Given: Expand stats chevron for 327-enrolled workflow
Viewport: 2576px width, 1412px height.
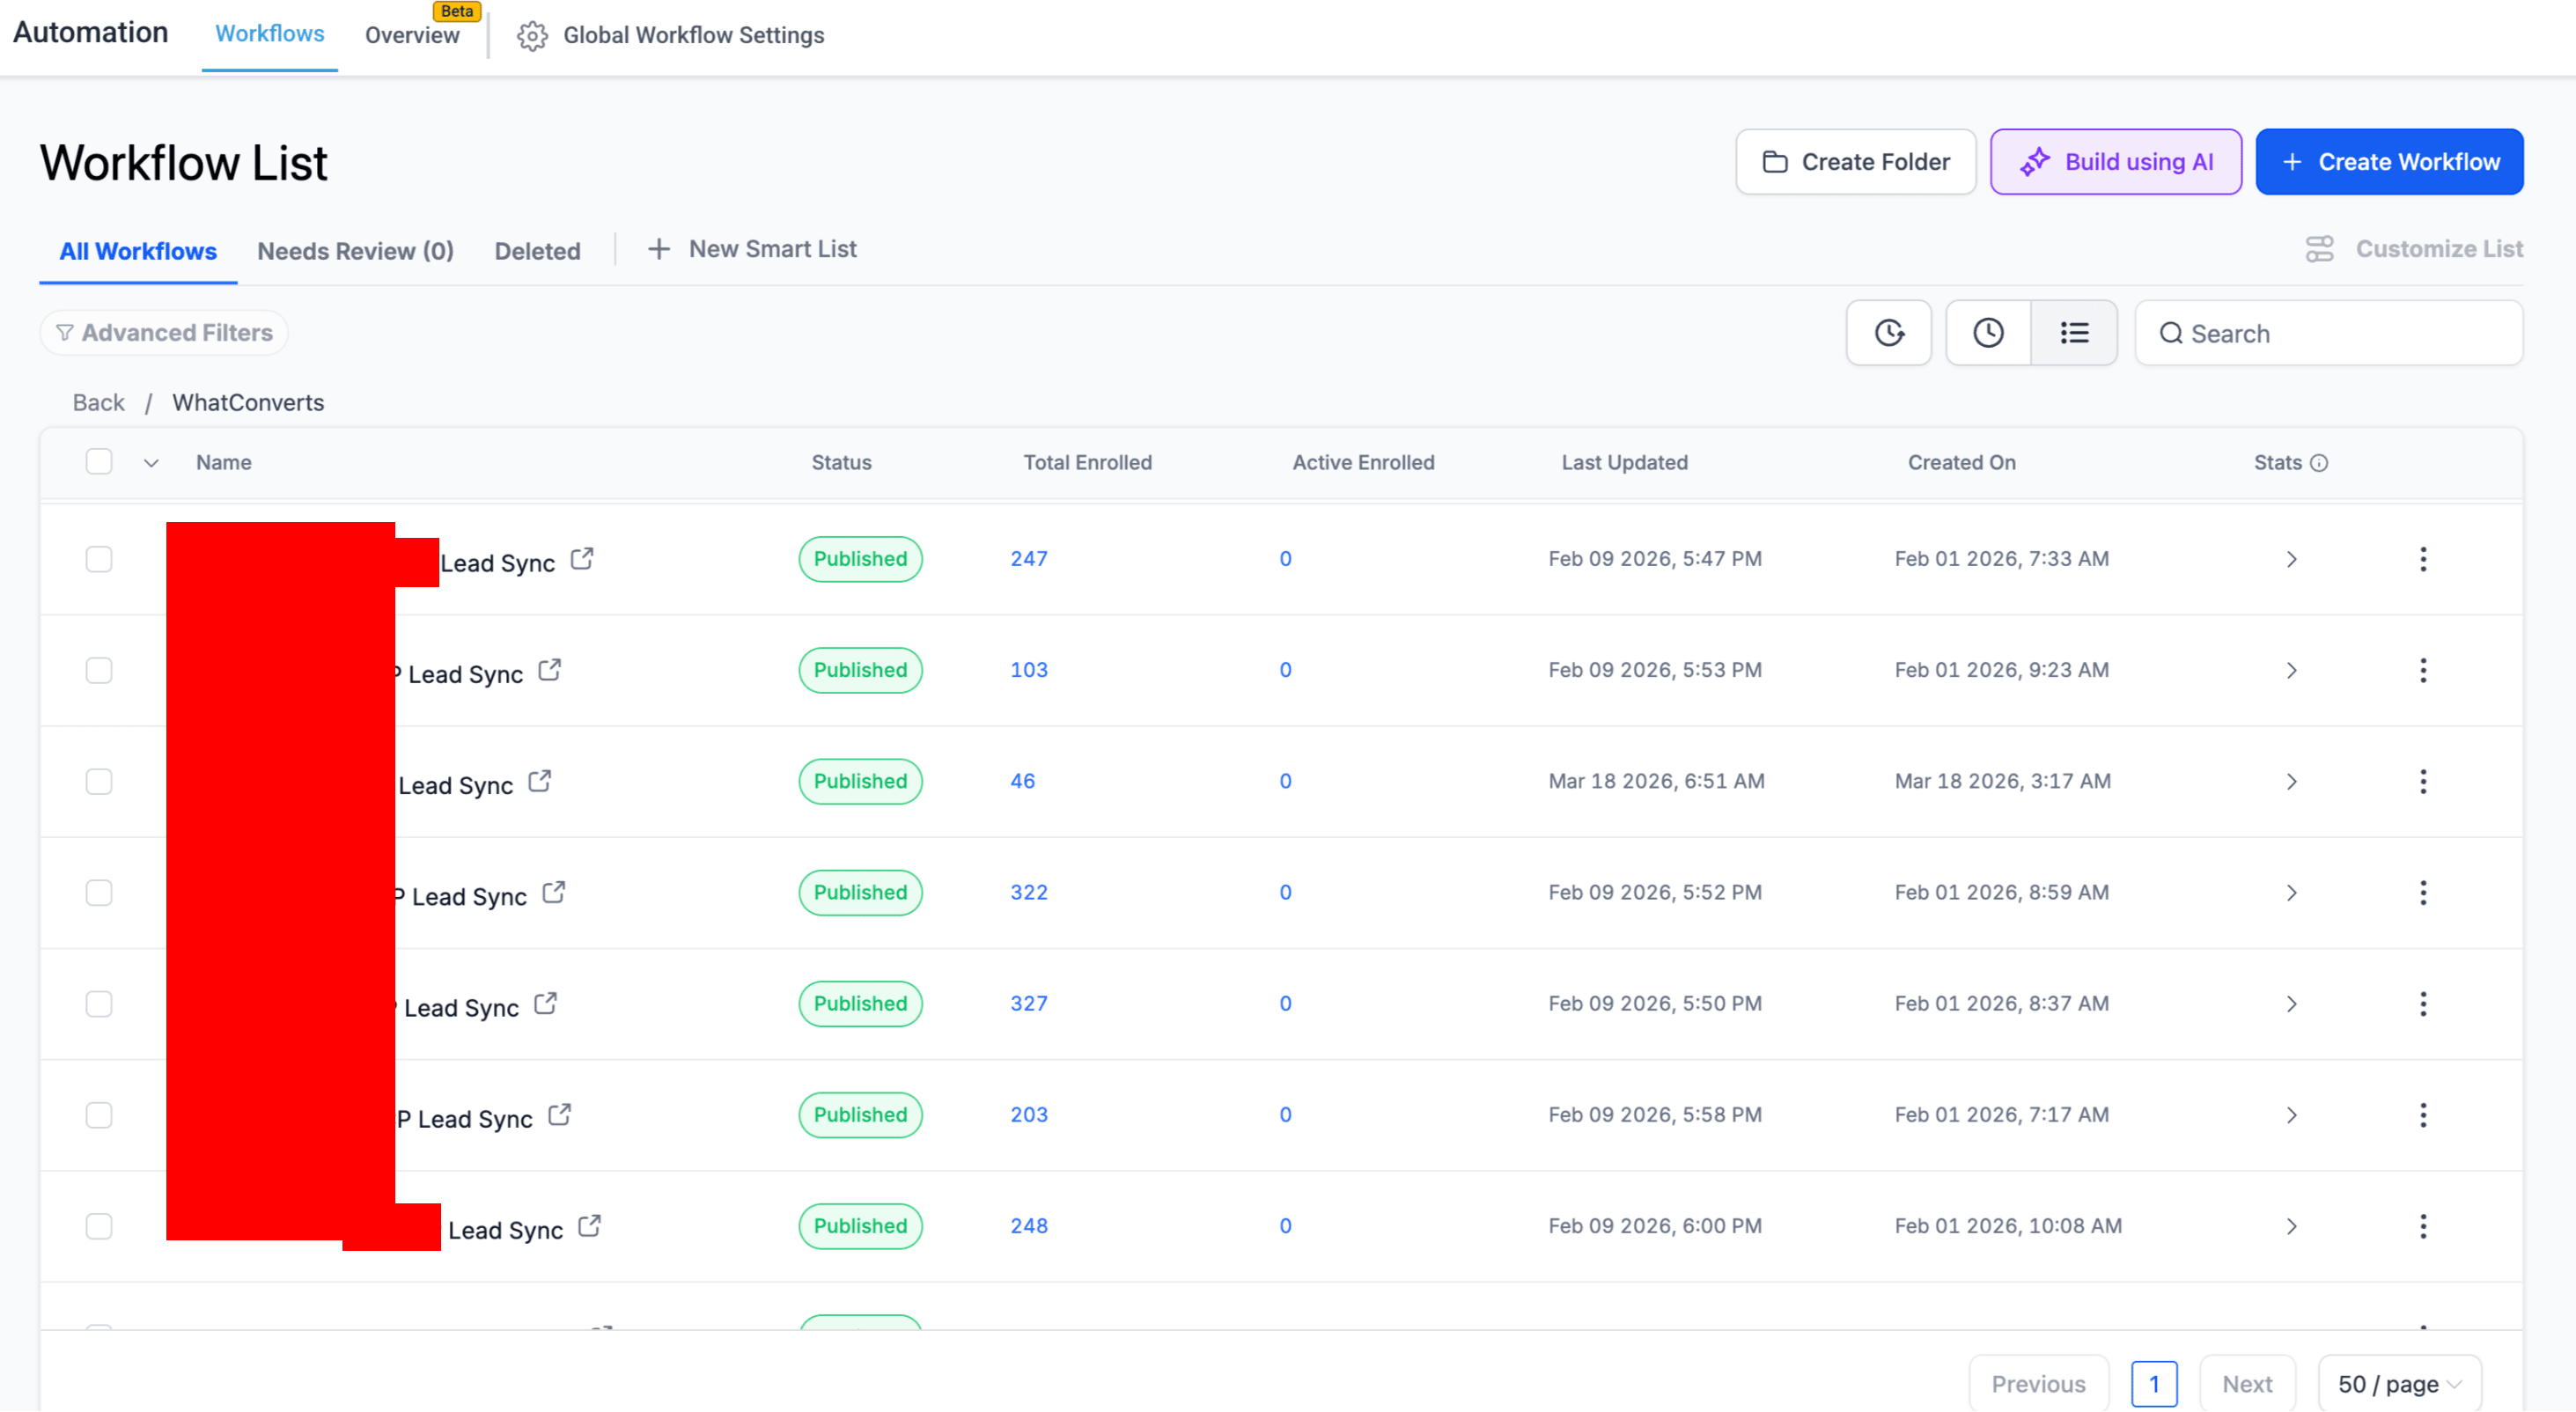Looking at the screenshot, I should pos(2292,1004).
